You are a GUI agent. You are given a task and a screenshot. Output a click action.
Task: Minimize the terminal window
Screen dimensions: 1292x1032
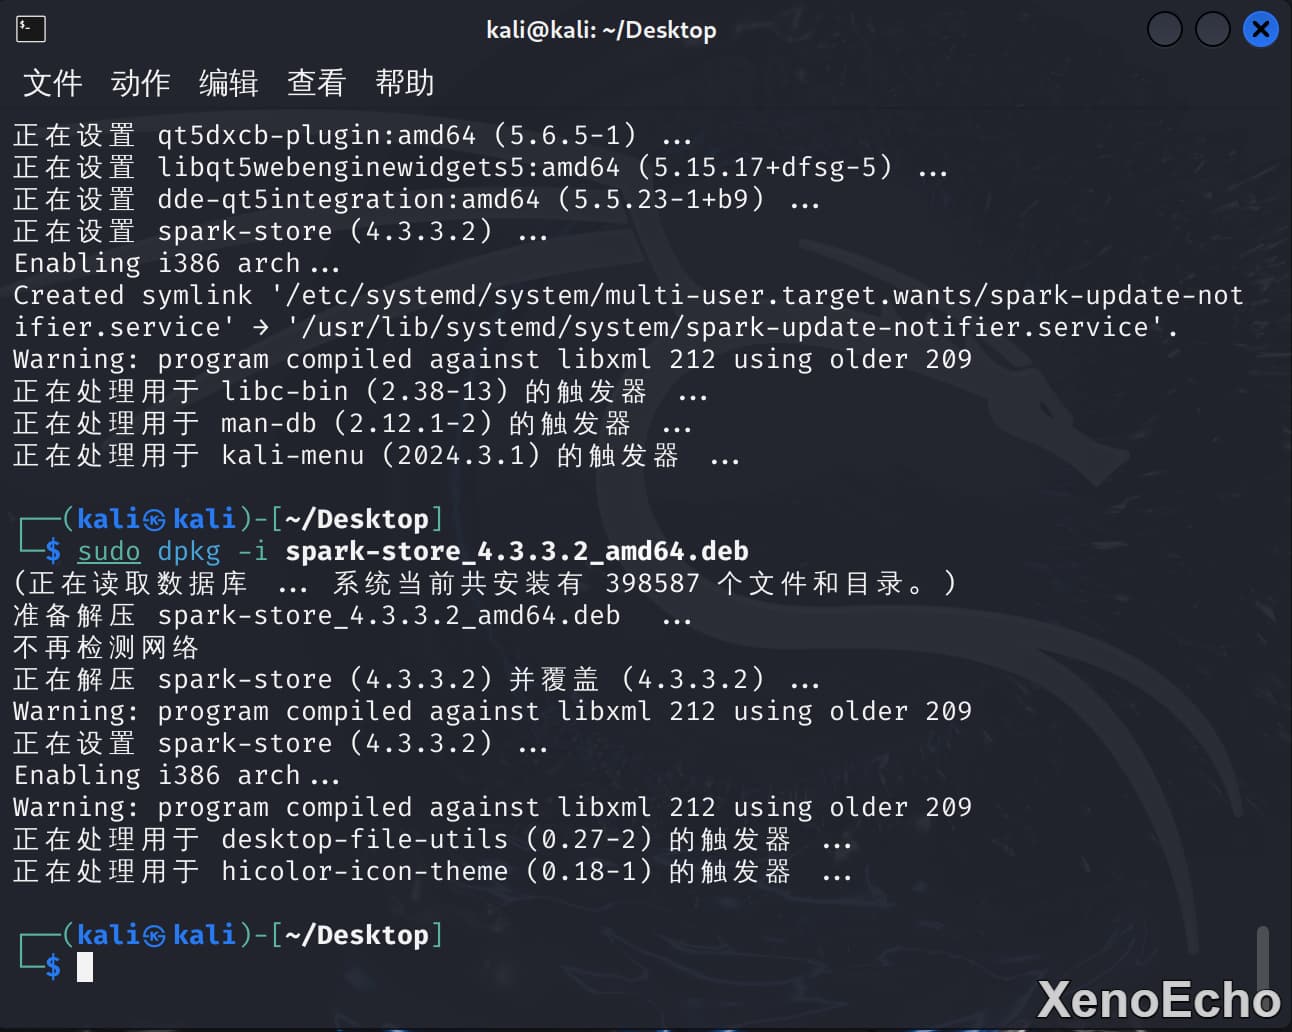click(x=1164, y=30)
